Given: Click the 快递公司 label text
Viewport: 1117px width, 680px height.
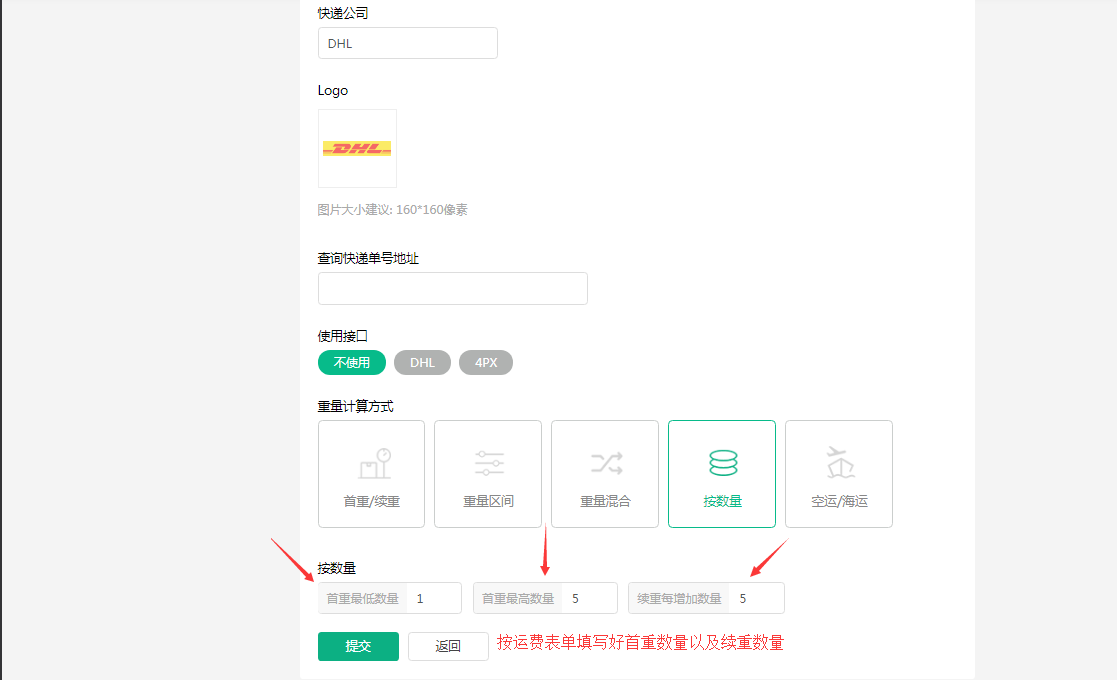Looking at the screenshot, I should tap(343, 13).
